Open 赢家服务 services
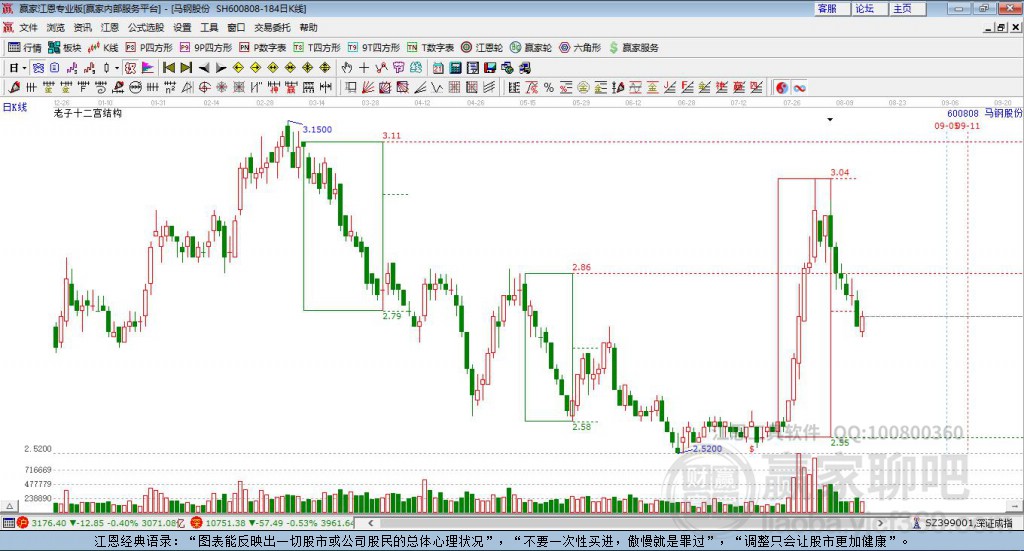This screenshot has height=551, width=1024. pos(633,48)
